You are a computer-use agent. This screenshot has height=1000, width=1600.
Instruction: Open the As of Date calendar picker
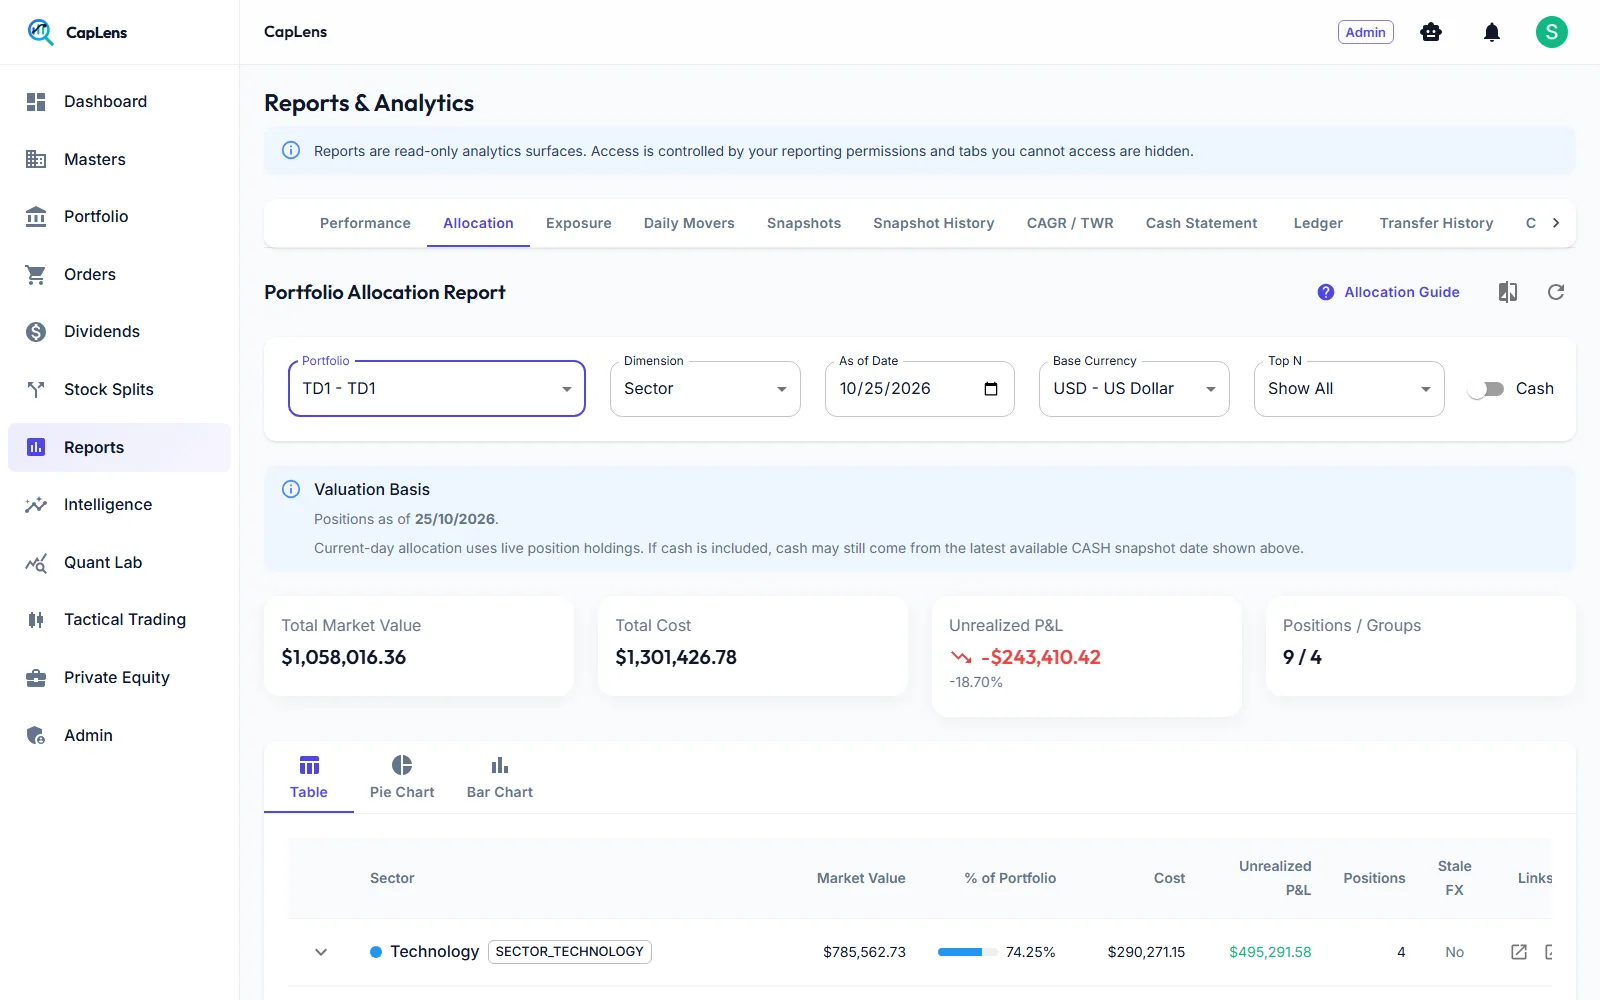[991, 389]
